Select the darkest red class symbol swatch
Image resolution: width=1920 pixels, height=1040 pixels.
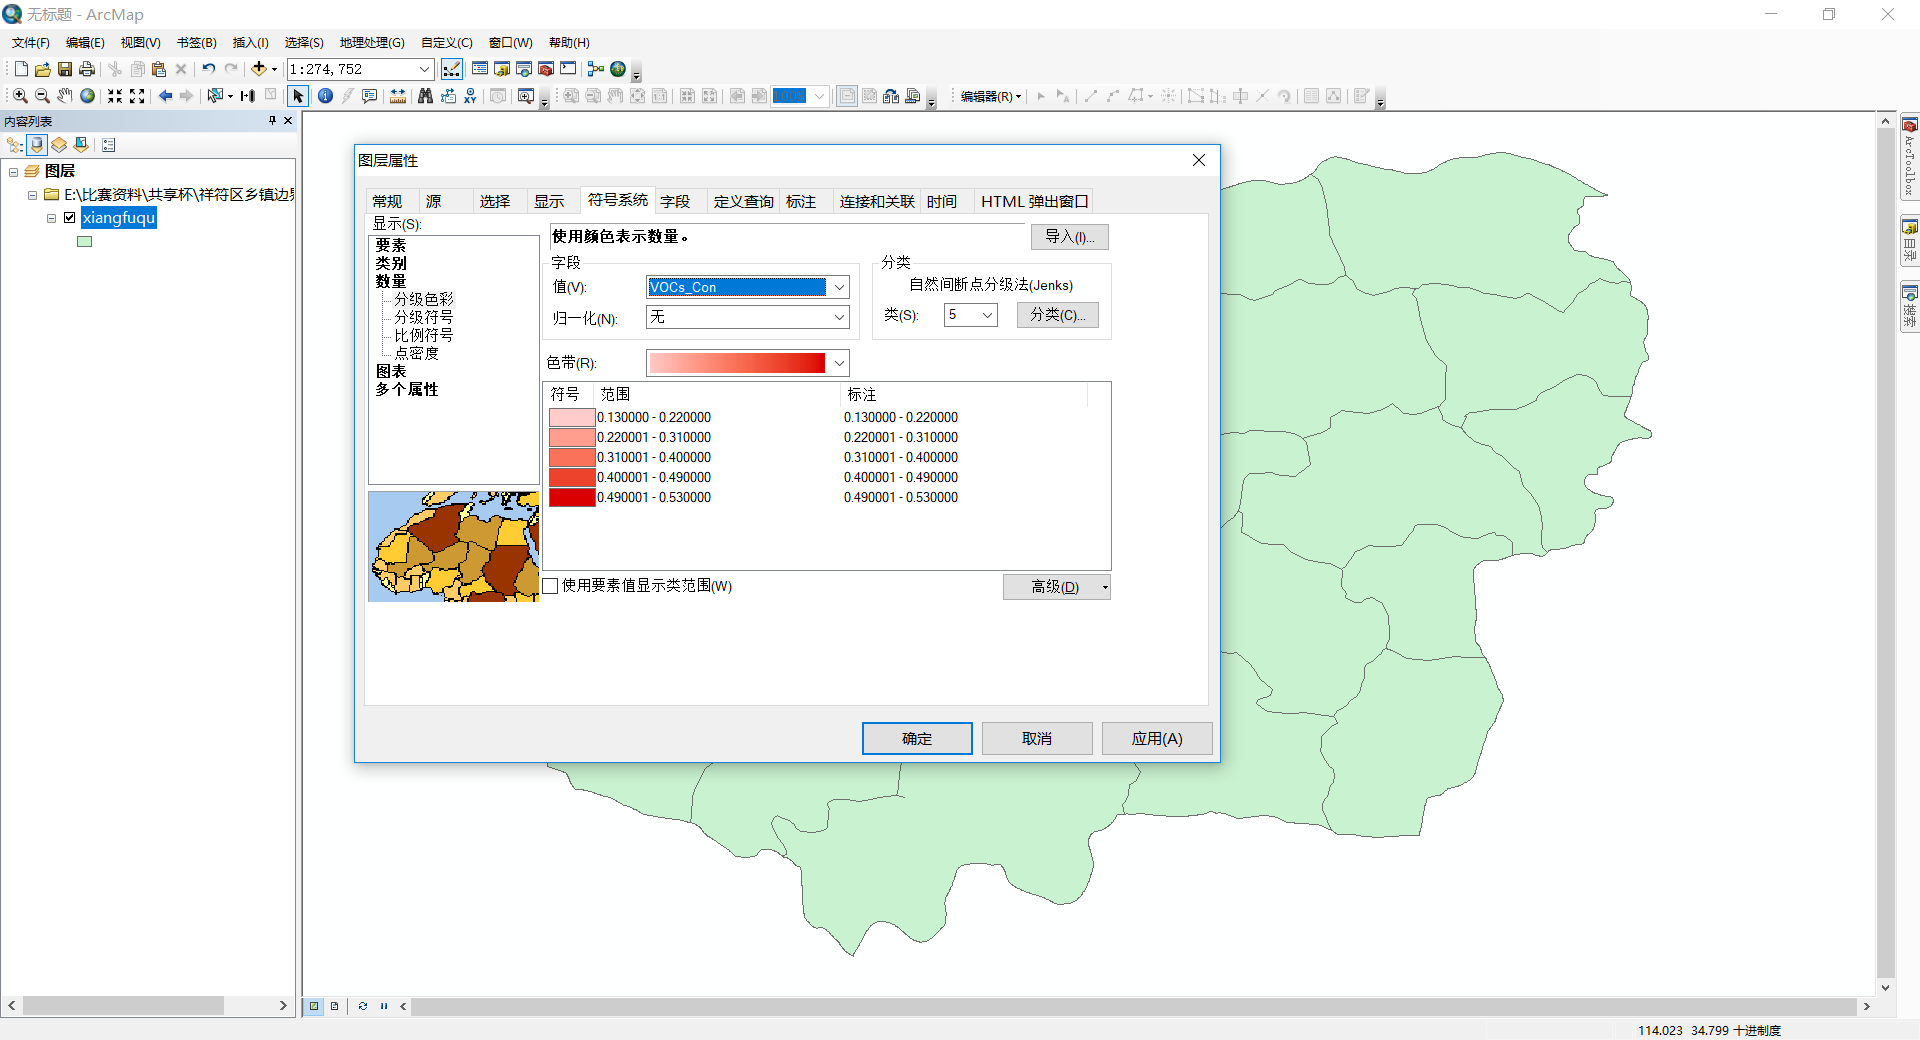click(571, 497)
